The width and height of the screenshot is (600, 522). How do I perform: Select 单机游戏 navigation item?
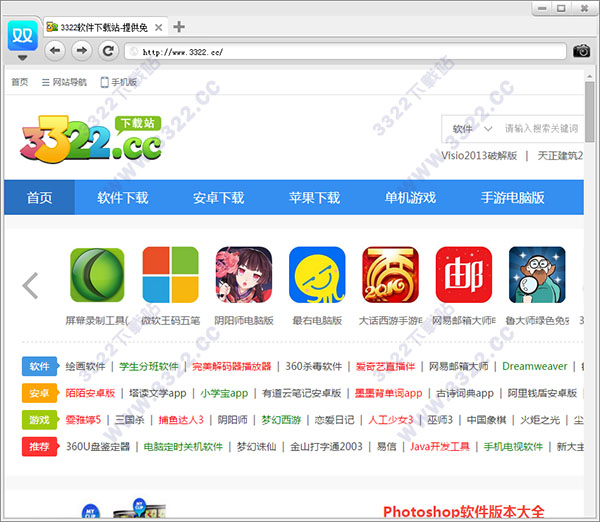tap(411, 197)
